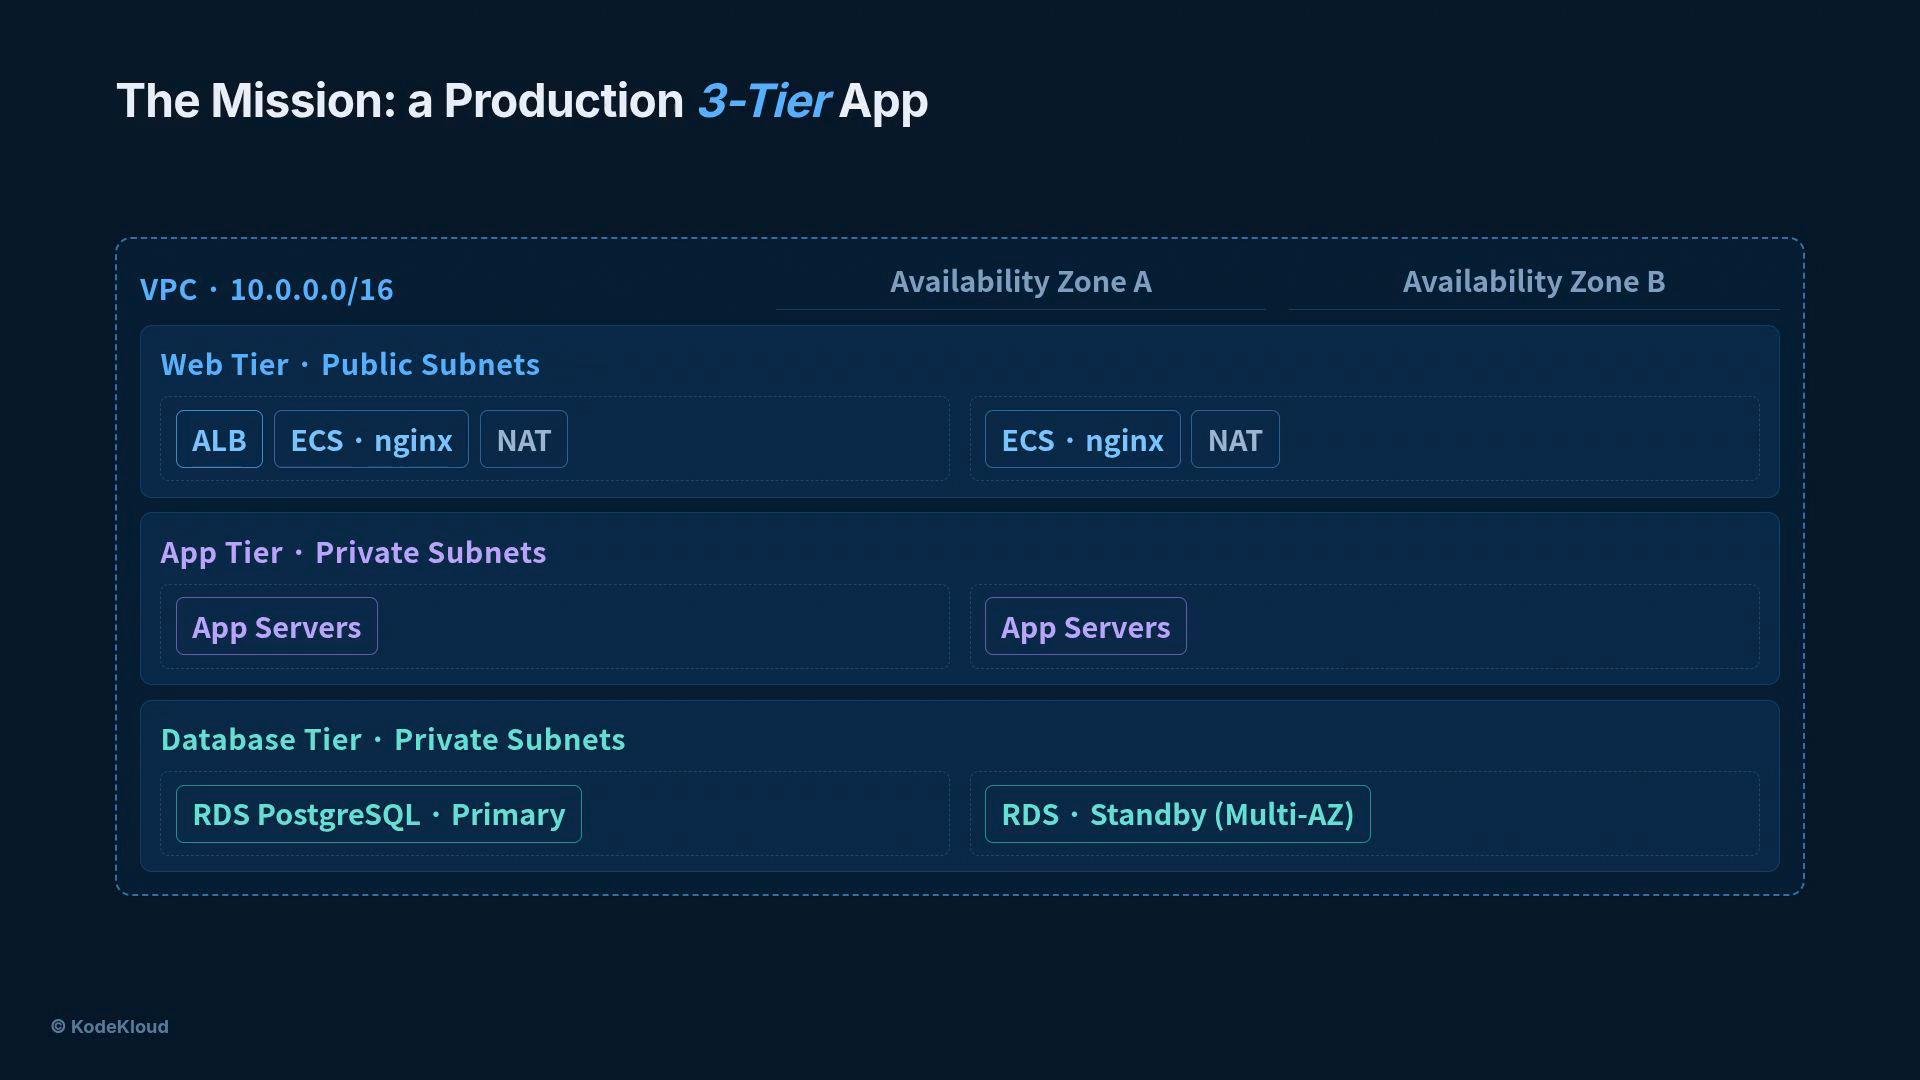Select the 'RDS · Standby (Multi-AZ)' box
1920x1080 pixels.
1178,814
